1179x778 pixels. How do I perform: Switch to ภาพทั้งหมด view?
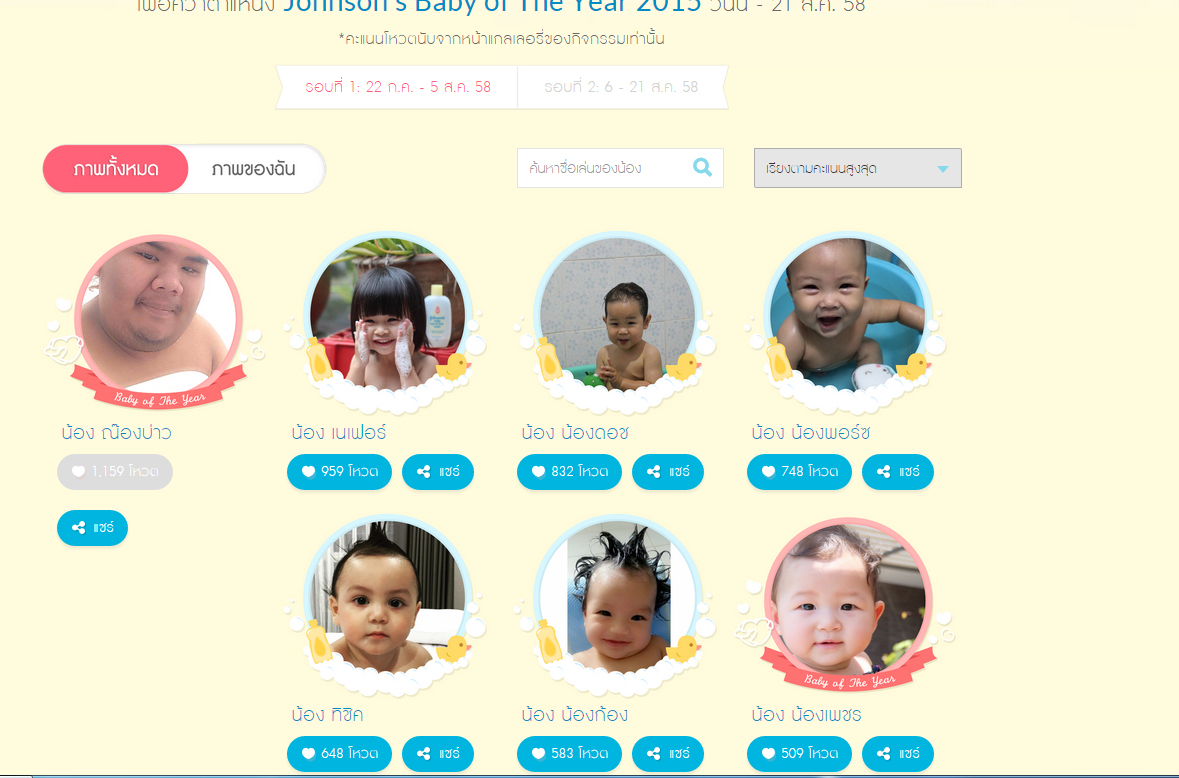click(x=116, y=168)
